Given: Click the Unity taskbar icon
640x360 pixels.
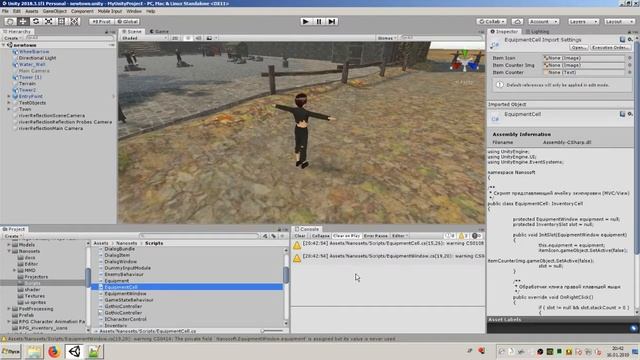Looking at the screenshot, I should point(74,351).
